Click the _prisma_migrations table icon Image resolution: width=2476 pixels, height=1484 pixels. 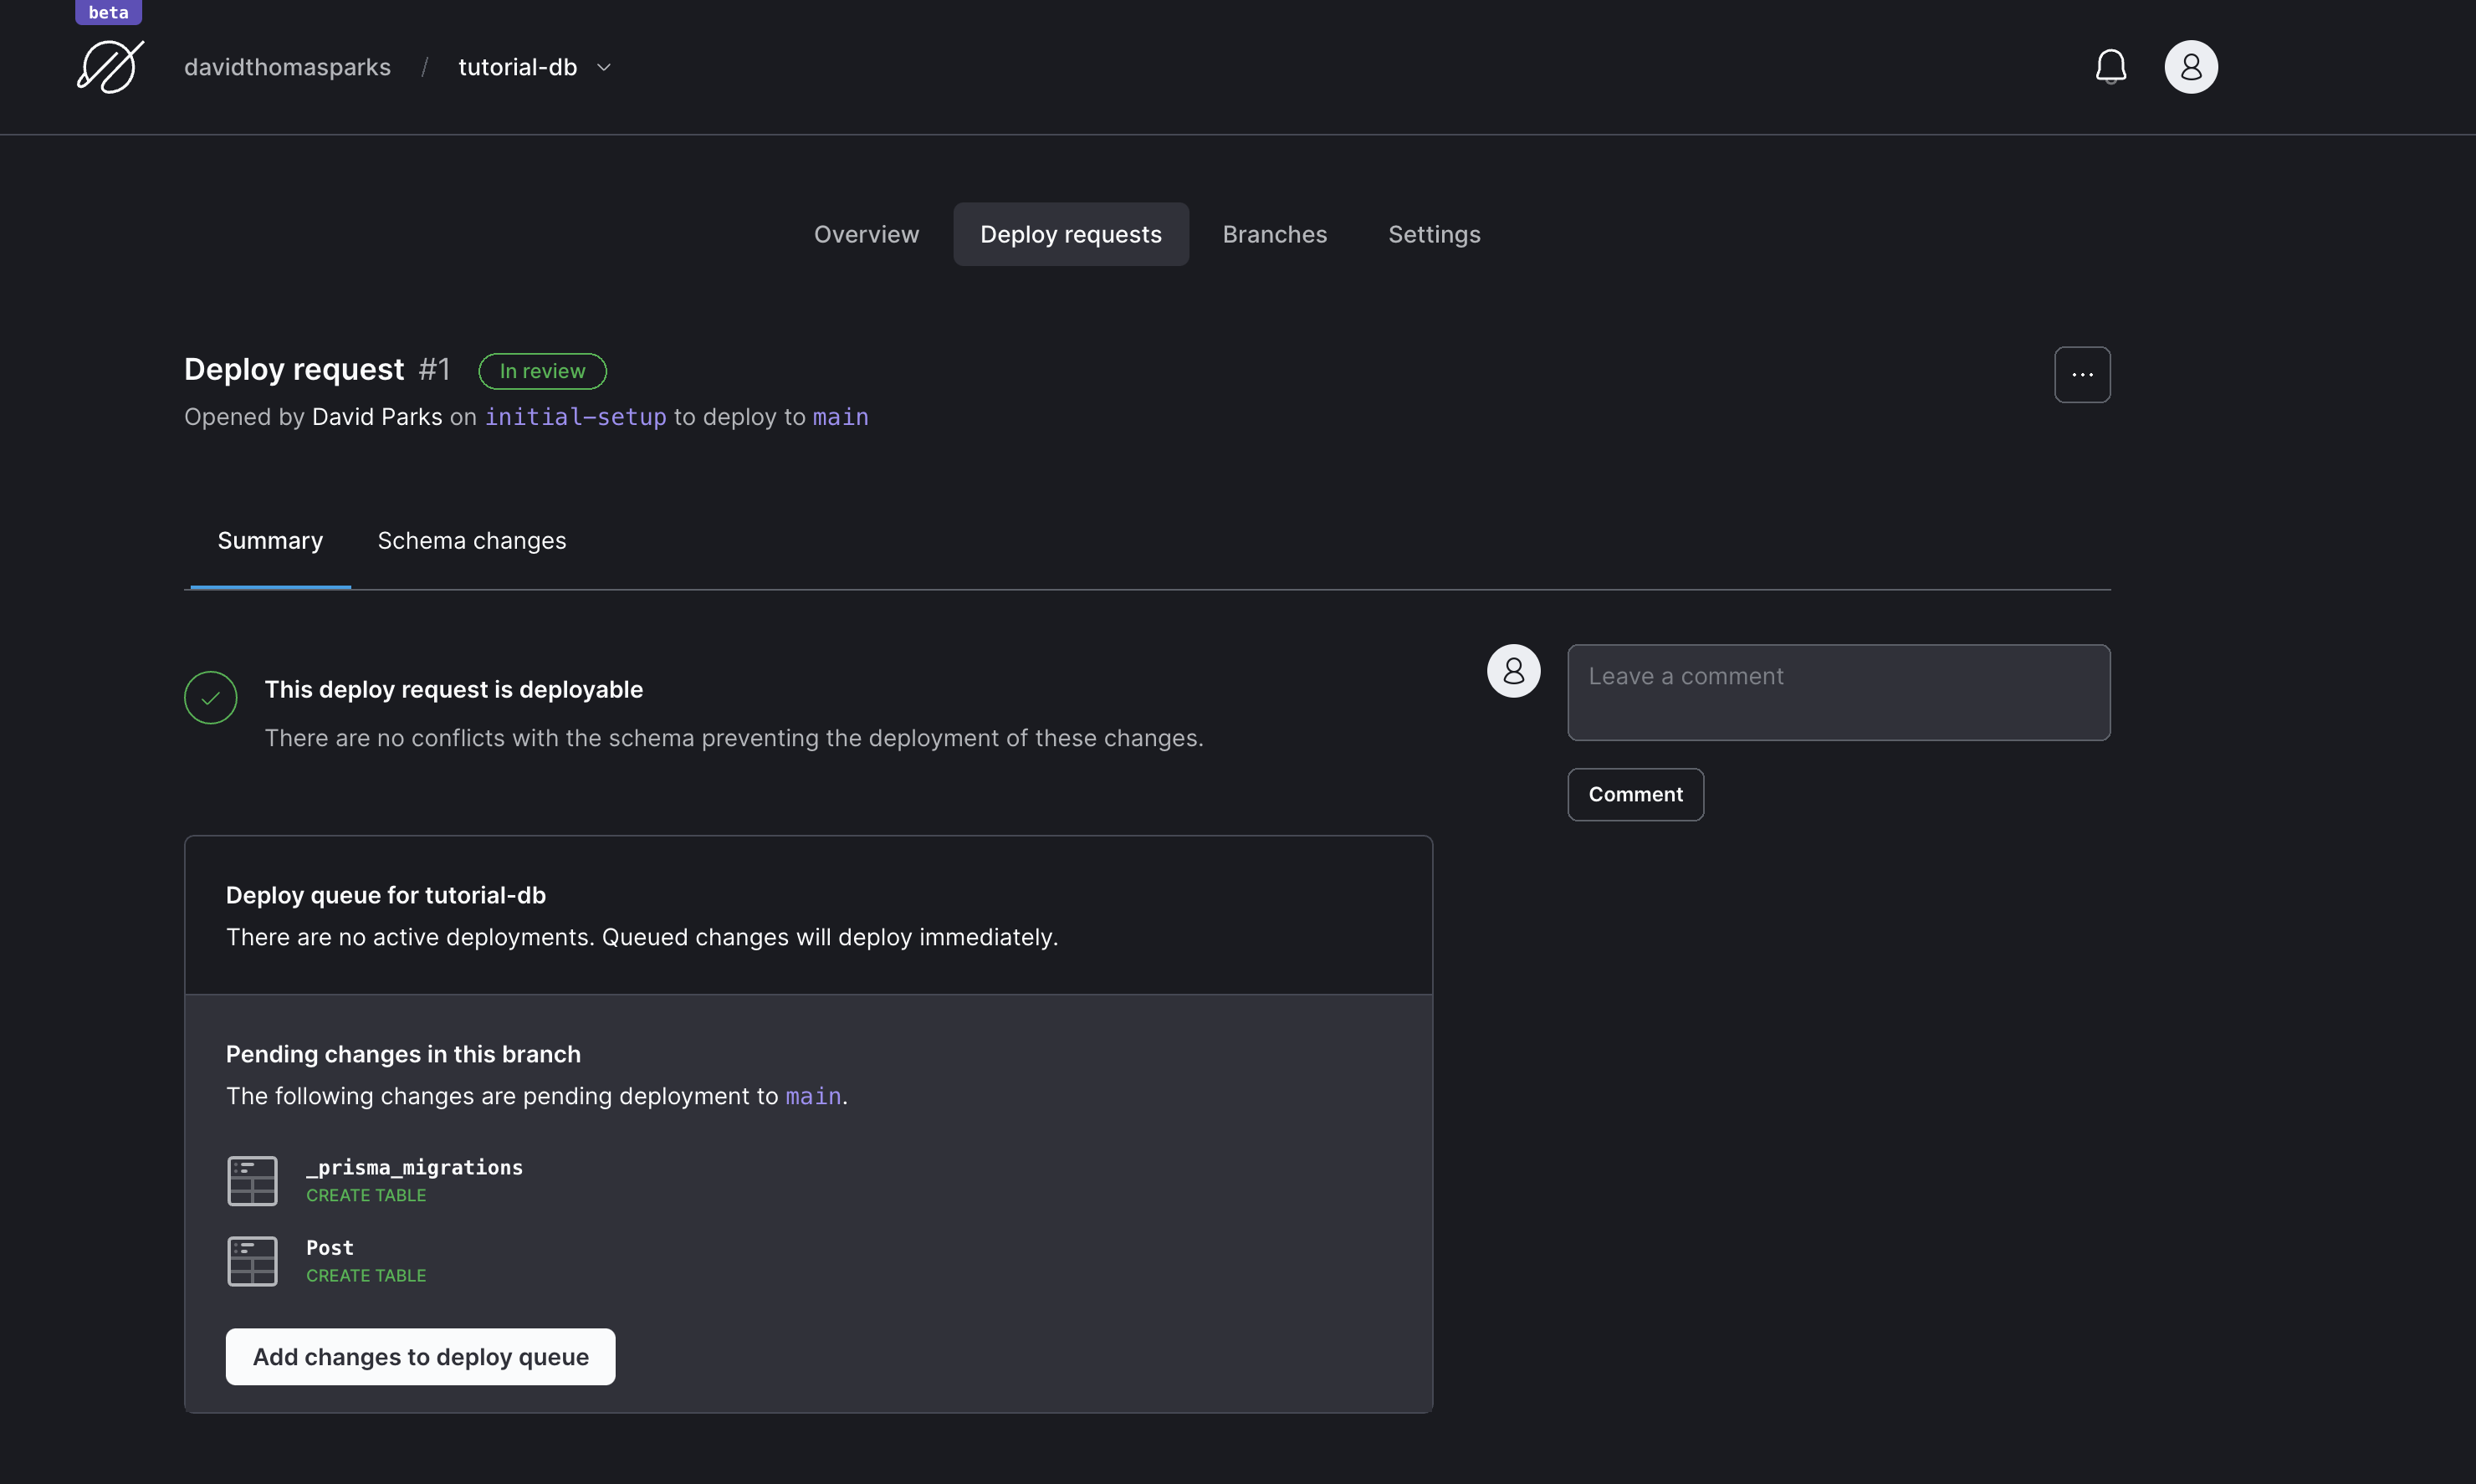252,1180
